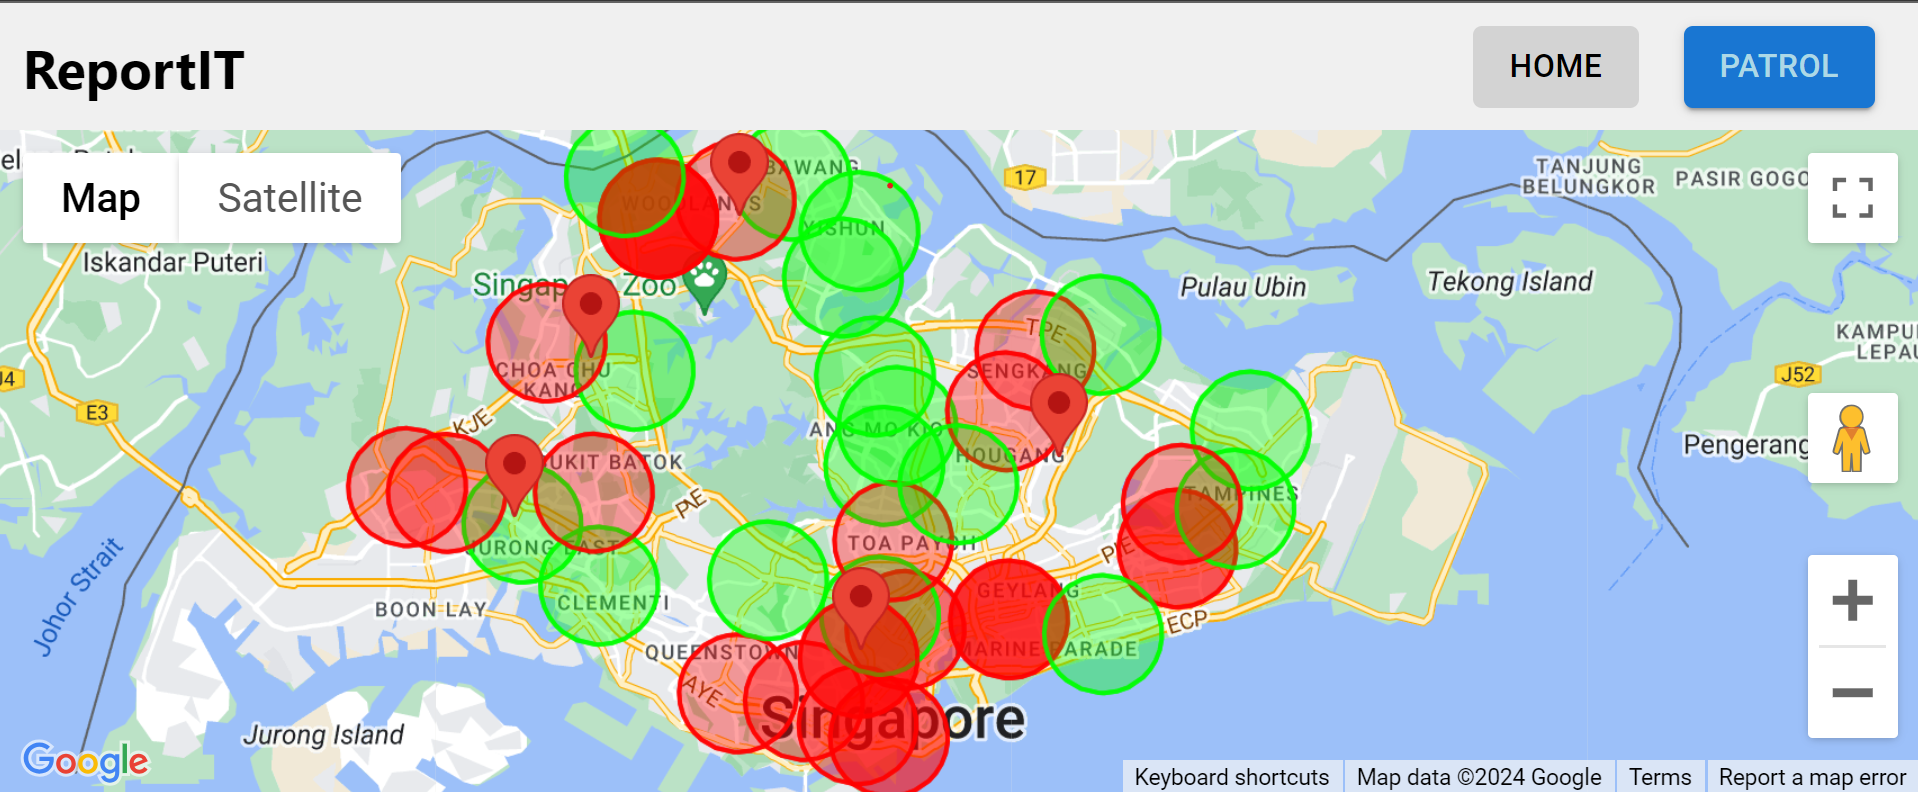
Task: Click the Pulau Ubin map label
Action: click(1243, 287)
